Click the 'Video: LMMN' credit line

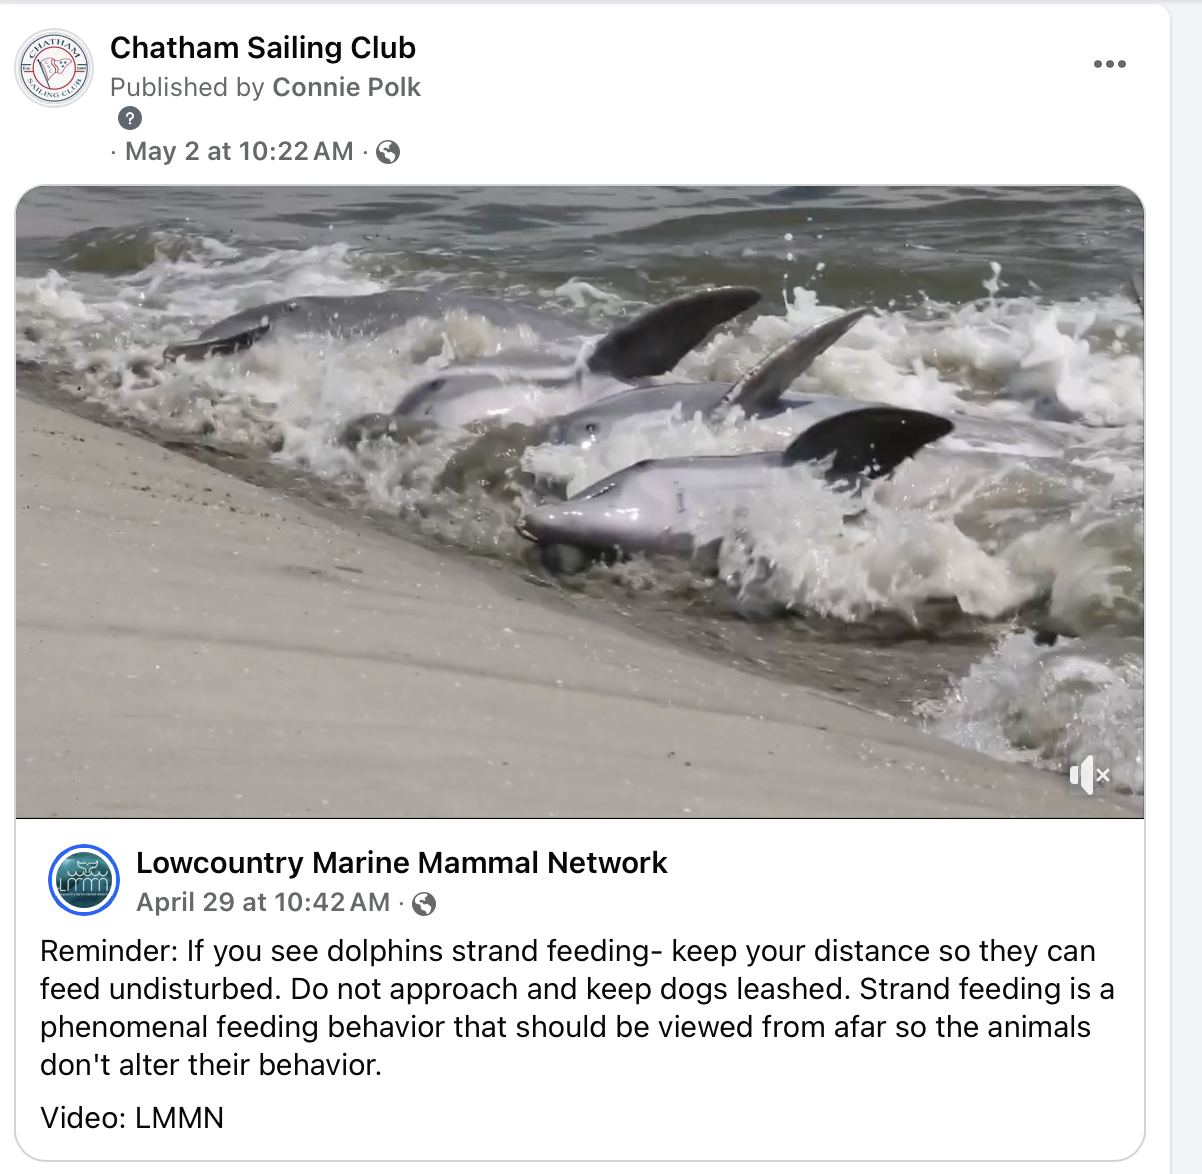point(132,1118)
